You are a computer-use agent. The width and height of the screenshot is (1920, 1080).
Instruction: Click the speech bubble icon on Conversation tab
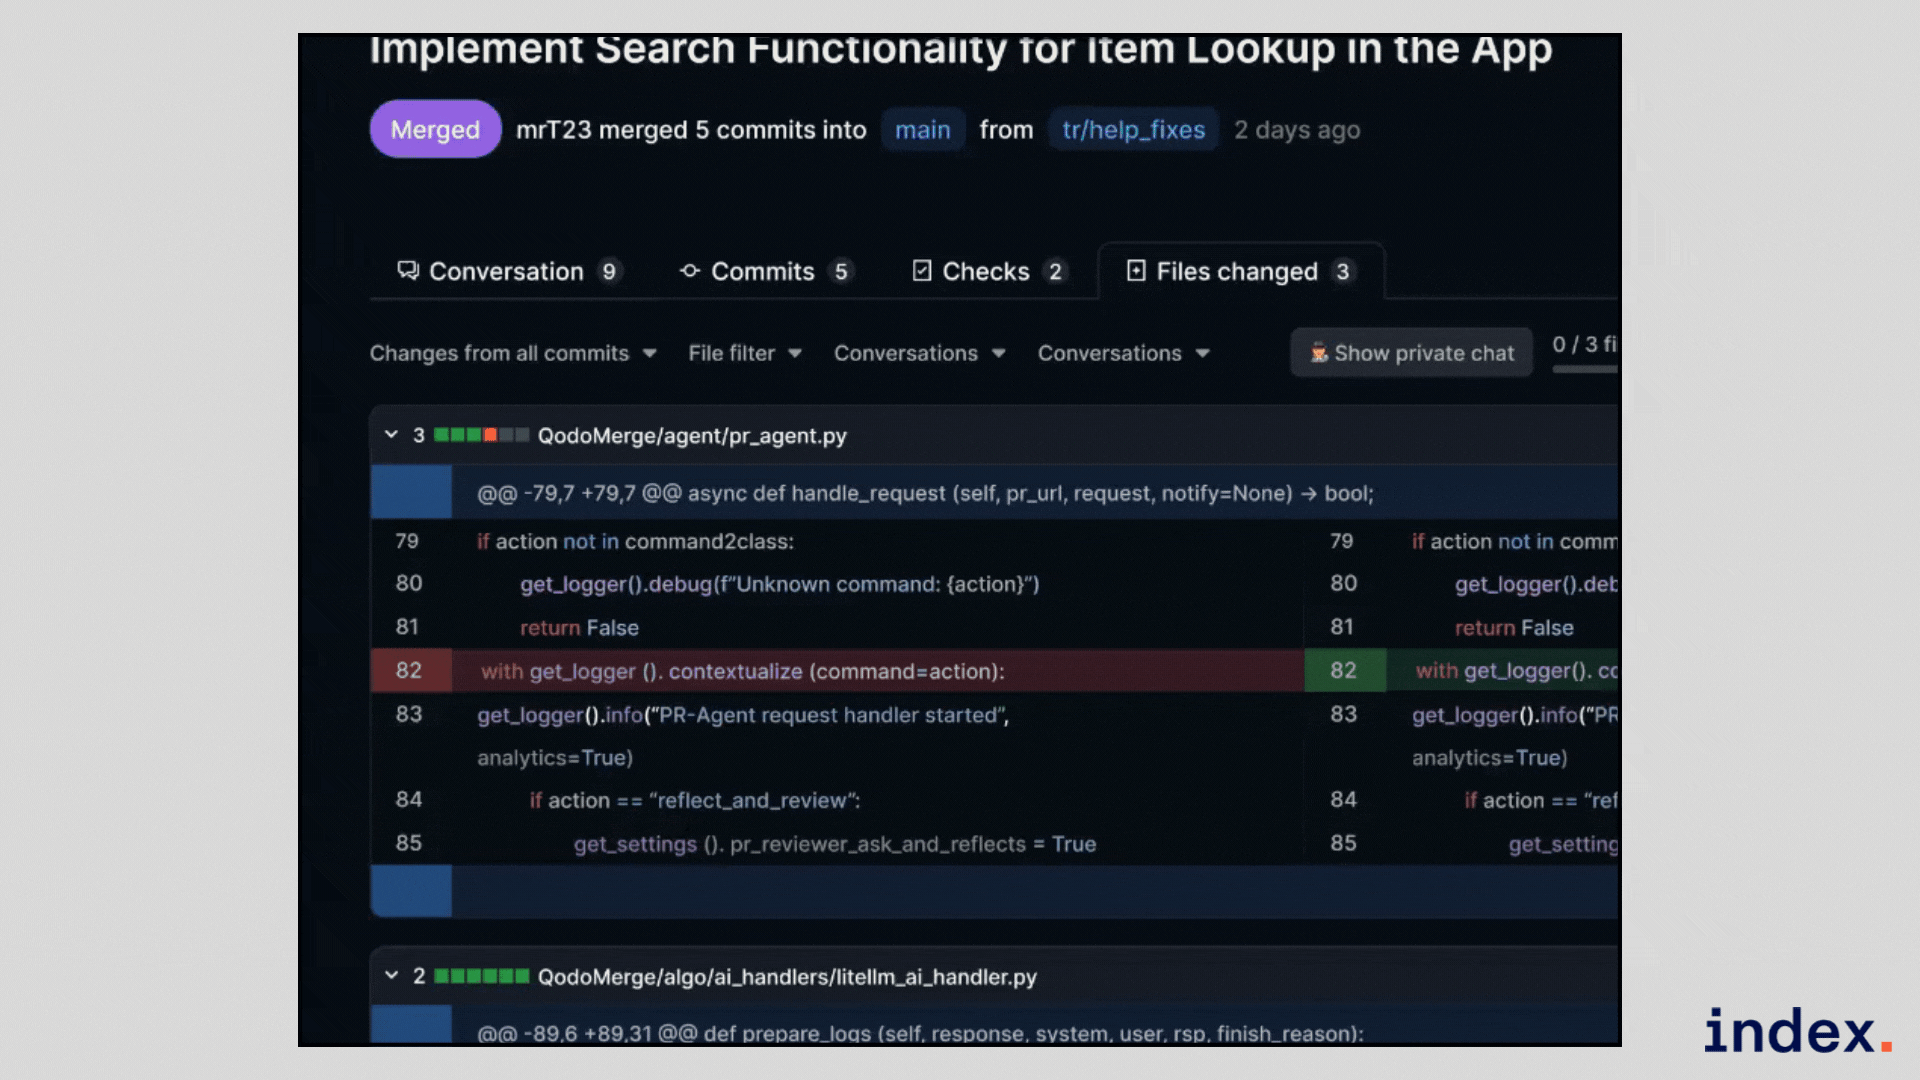pos(407,271)
